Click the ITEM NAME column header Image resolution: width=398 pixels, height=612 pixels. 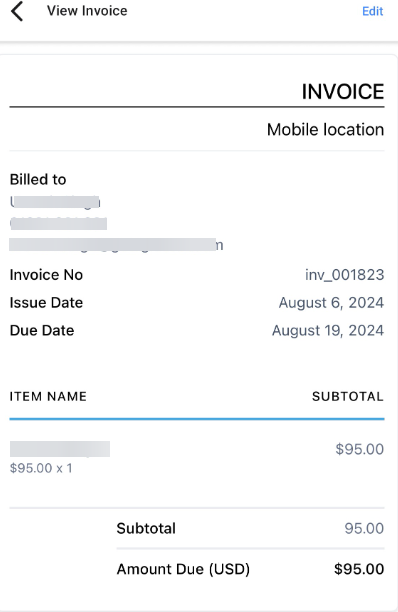[48, 397]
